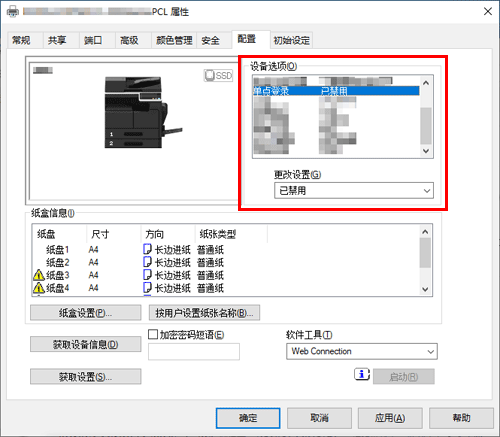Click the device options list scroll up arrow
500x437 pixels.
[426, 83]
